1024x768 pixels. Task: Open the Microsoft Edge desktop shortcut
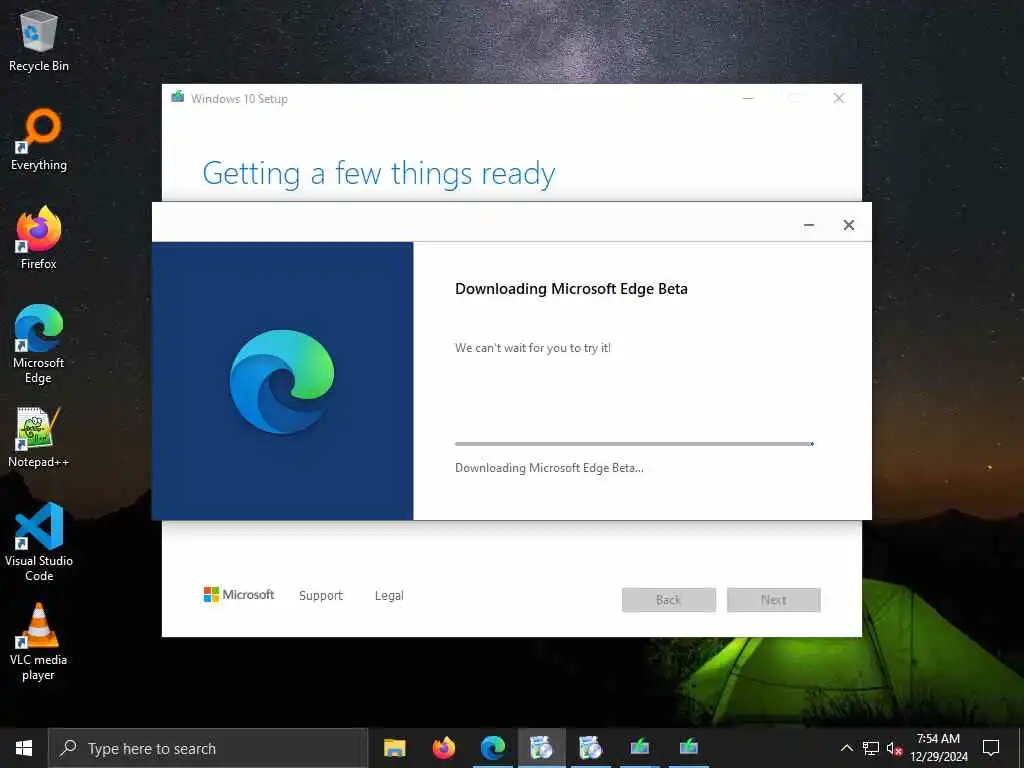[39, 344]
